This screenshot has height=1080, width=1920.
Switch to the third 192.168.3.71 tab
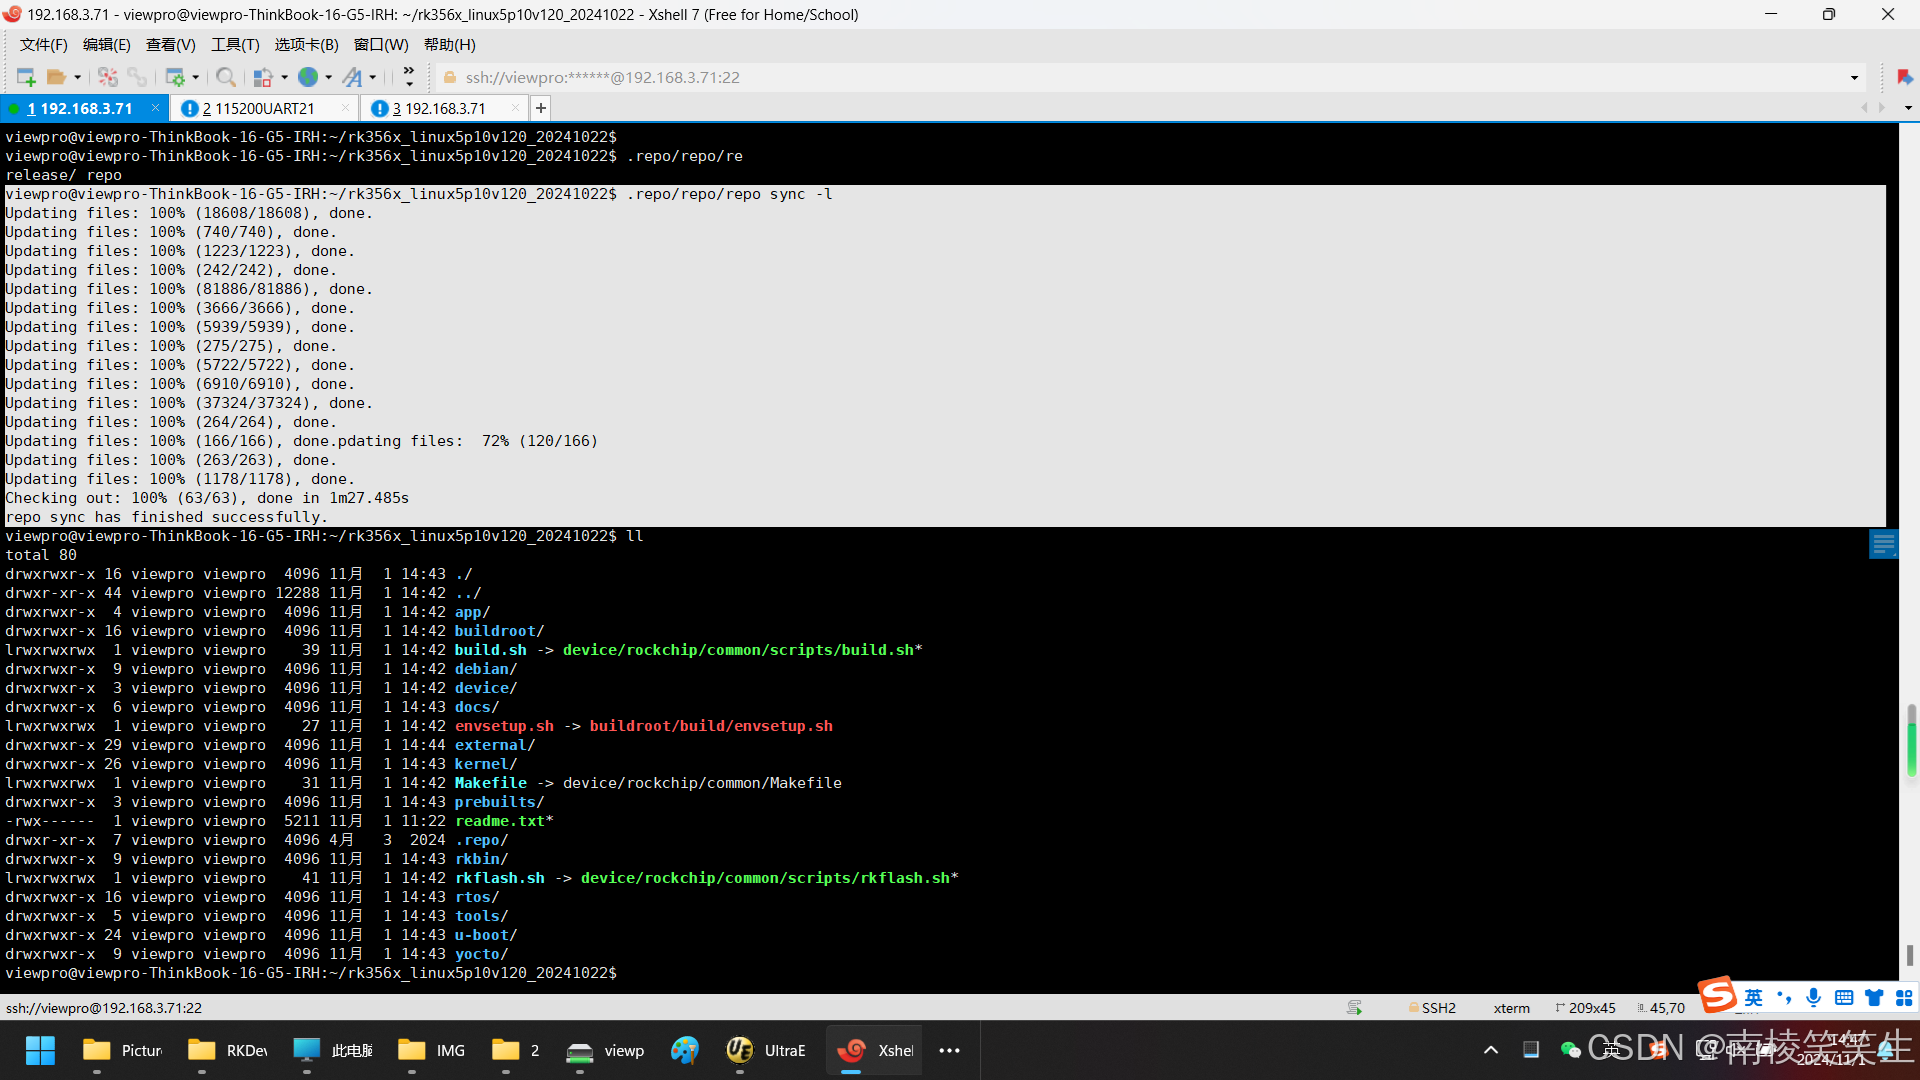[x=440, y=108]
